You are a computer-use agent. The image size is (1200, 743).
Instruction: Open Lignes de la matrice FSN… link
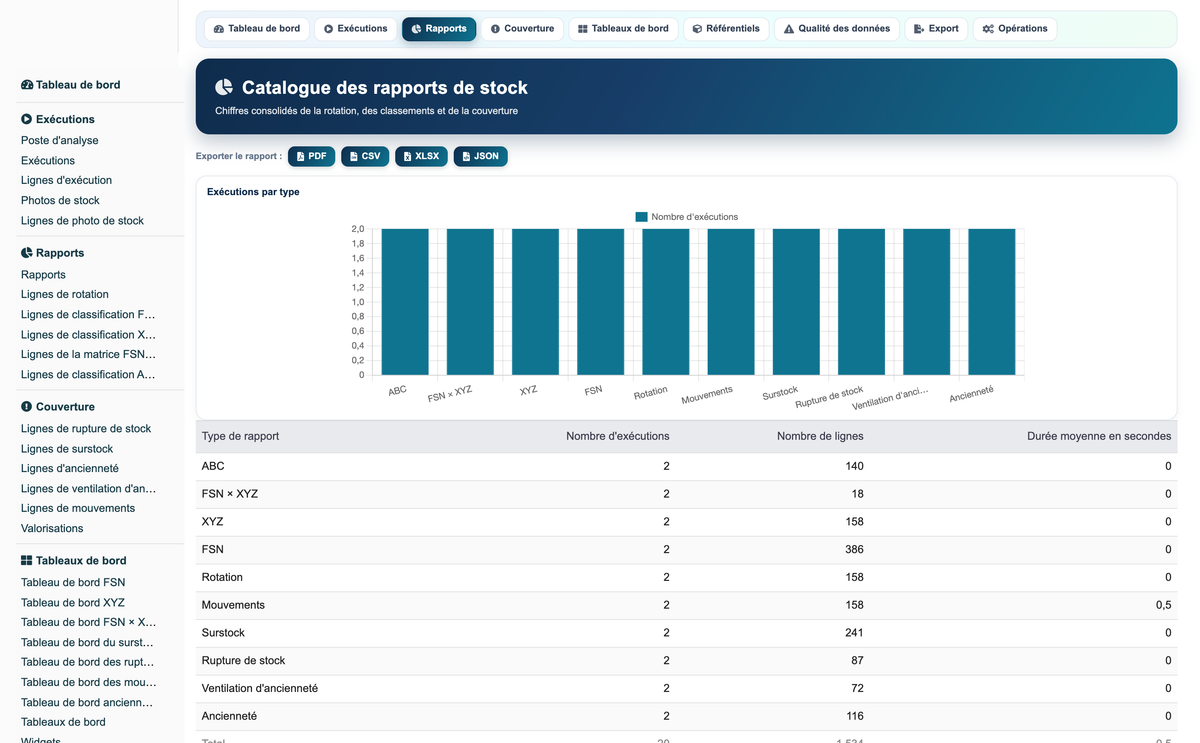[x=88, y=355]
